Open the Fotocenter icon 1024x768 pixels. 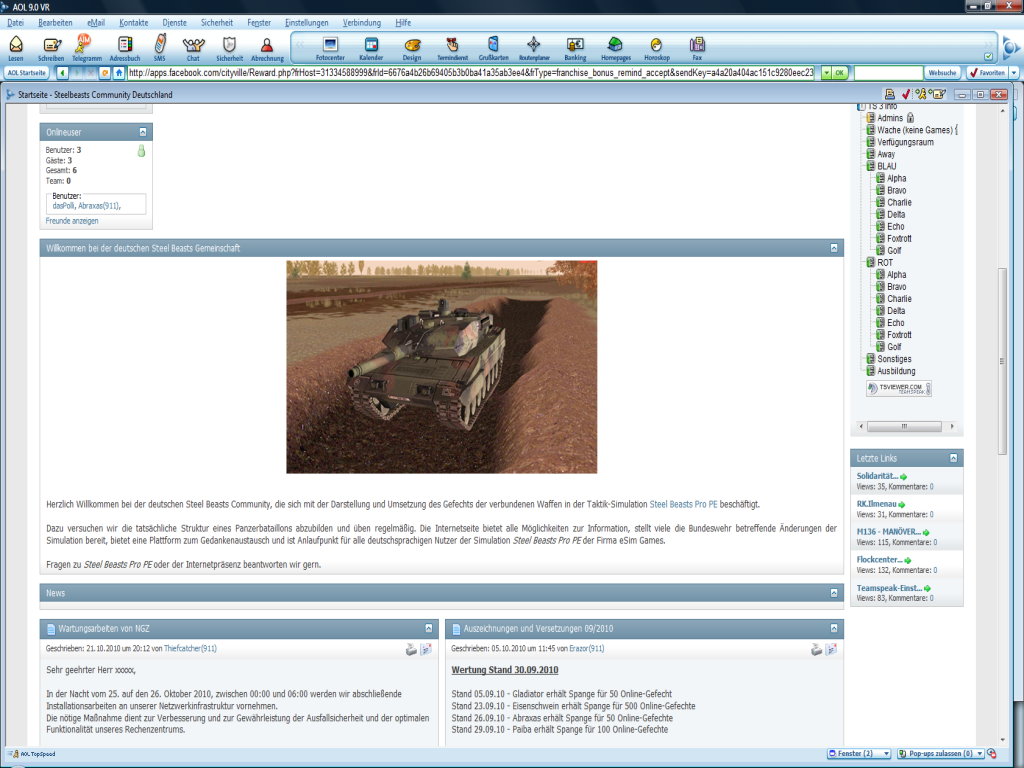tap(329, 47)
